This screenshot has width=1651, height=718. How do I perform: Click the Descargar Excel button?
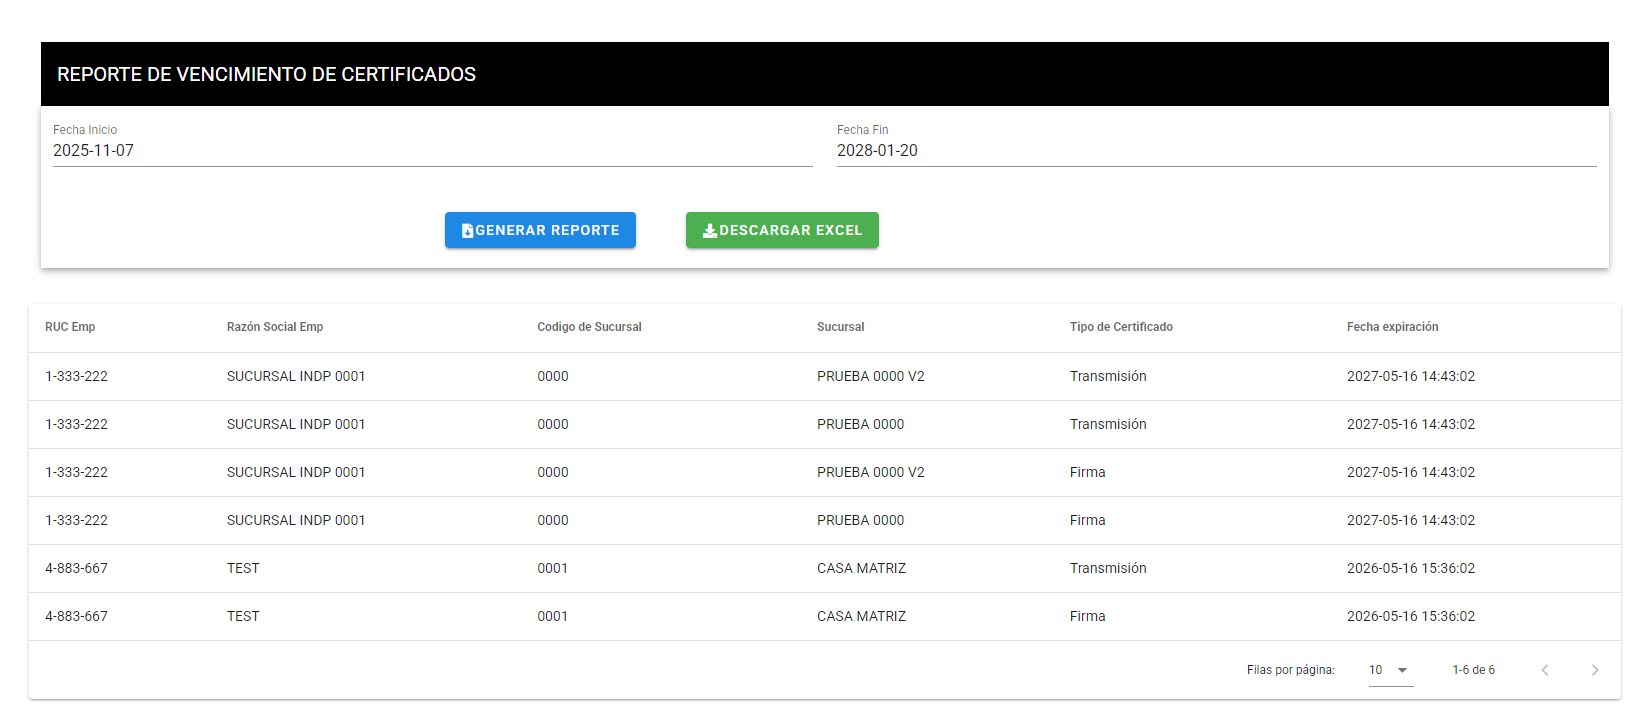(x=782, y=230)
